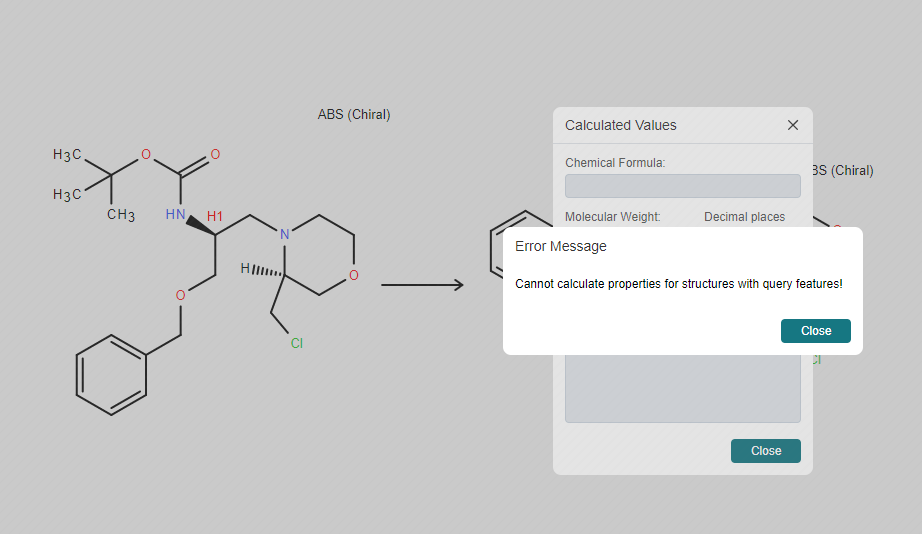Click the Chemical Formula field
Screen dimensions: 922x534
(683, 186)
